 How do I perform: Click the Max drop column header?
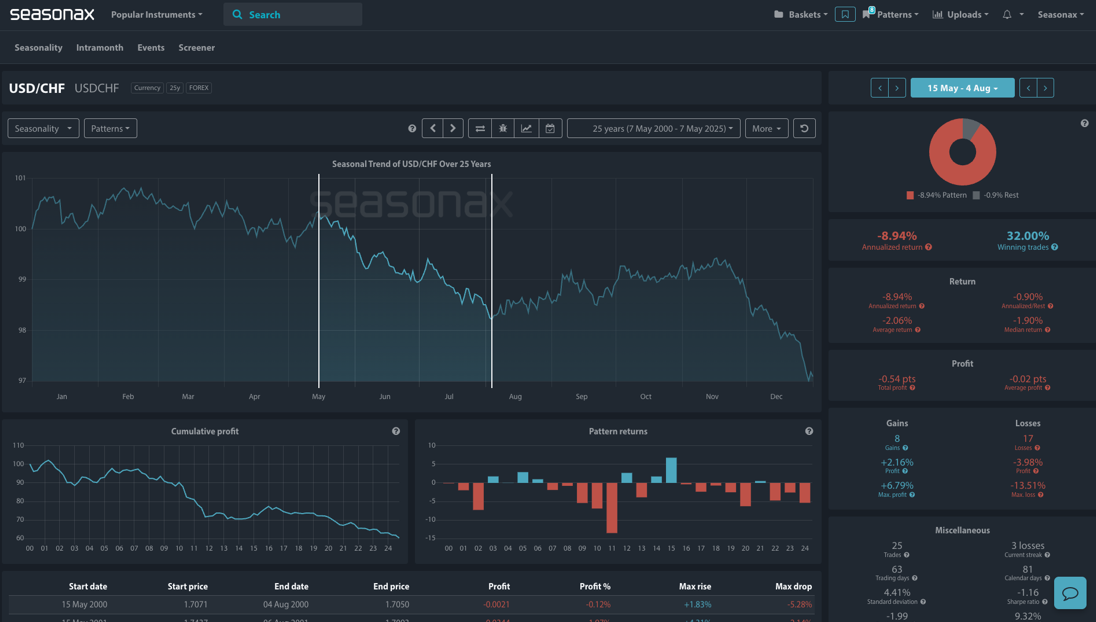[793, 586]
